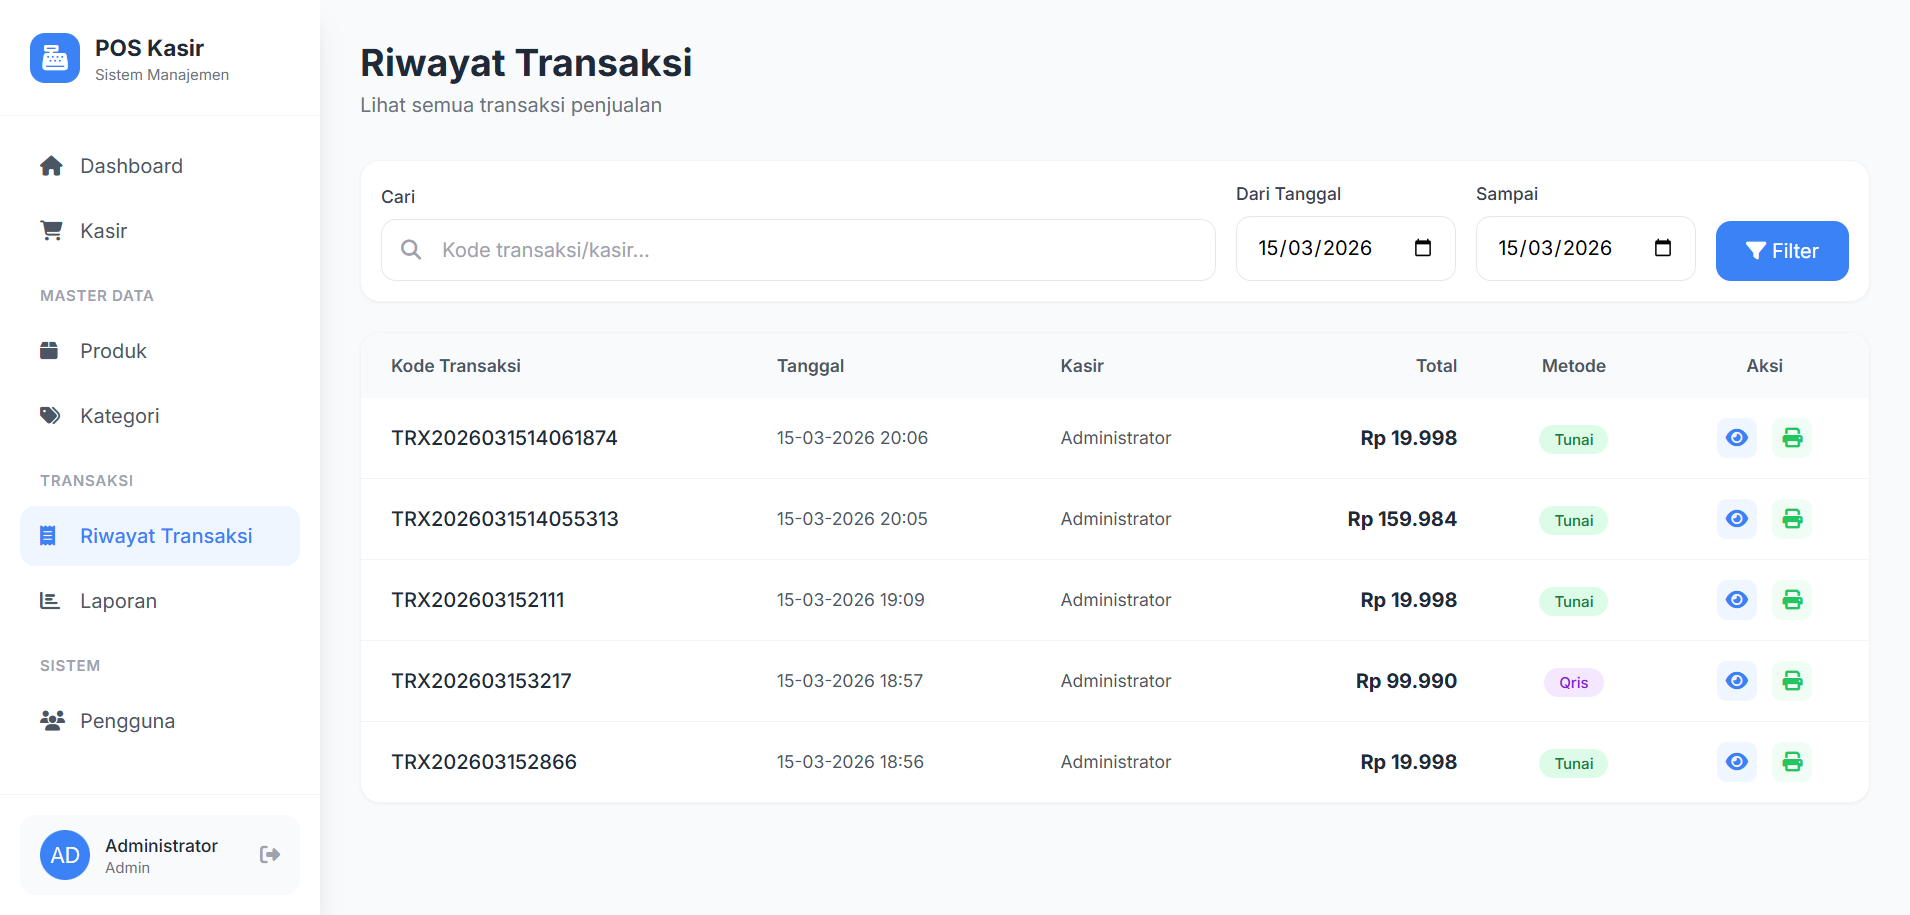Click the POS Kasir logo icon
Image resolution: width=1910 pixels, height=915 pixels.
[x=55, y=58]
